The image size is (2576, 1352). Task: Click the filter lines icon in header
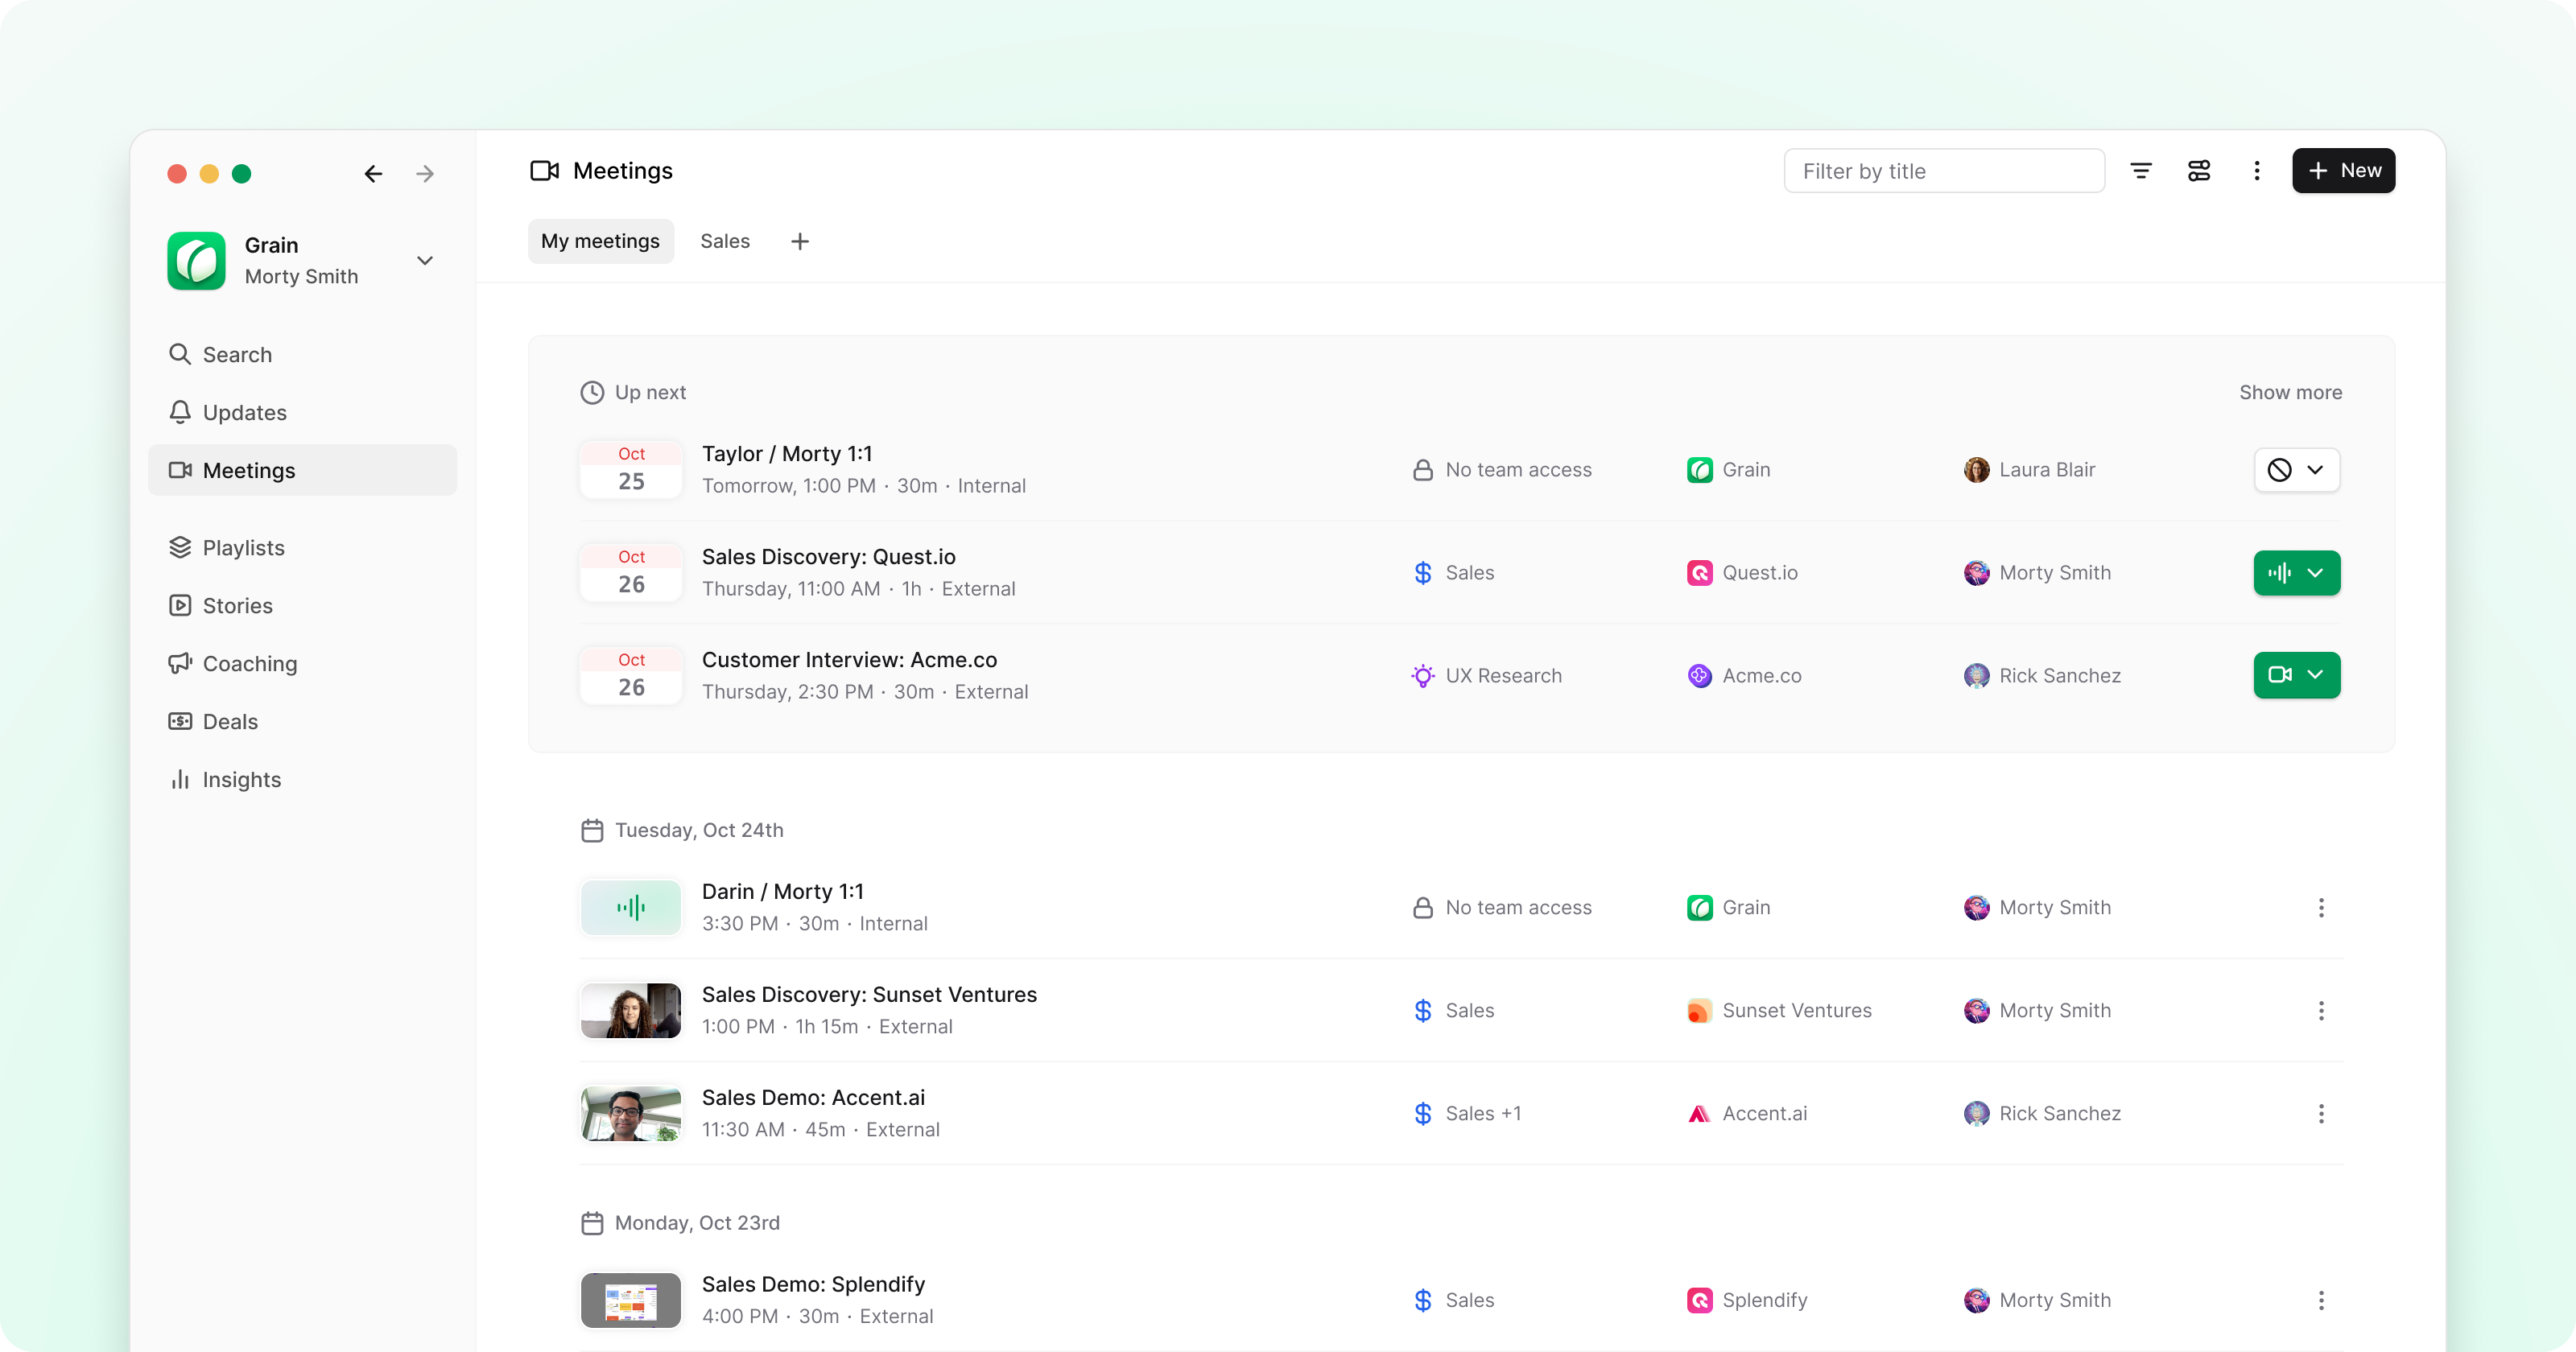point(2140,171)
